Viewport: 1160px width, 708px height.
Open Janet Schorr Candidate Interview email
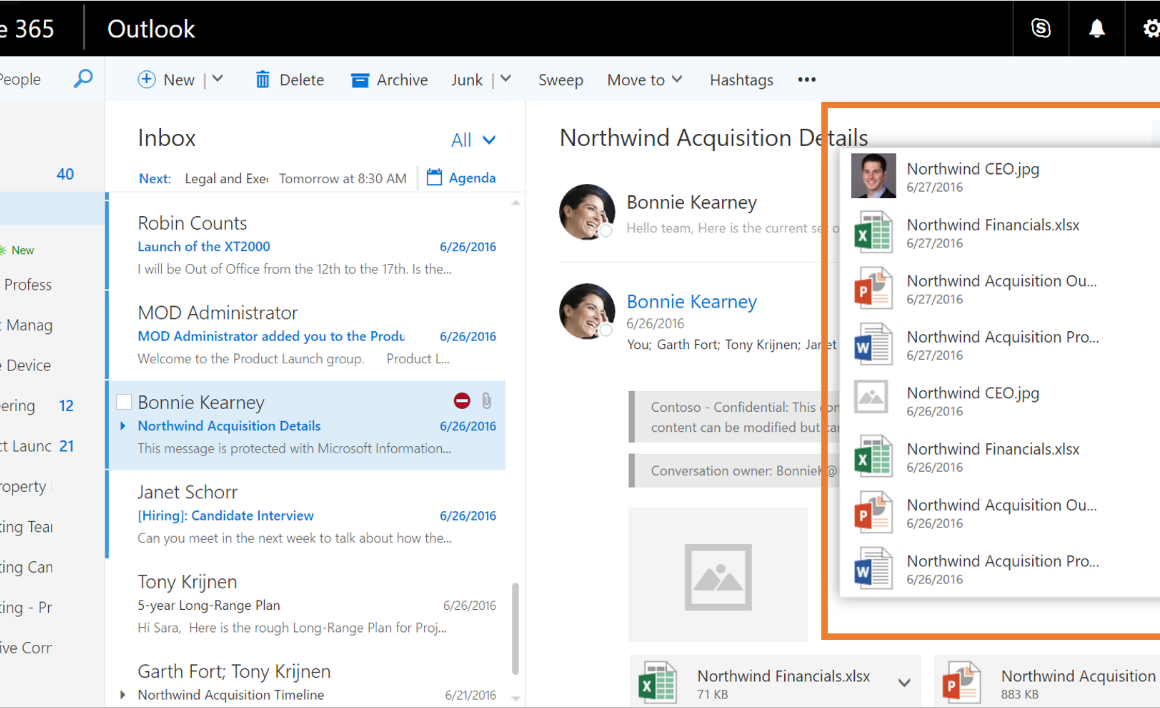pyautogui.click(x=306, y=515)
